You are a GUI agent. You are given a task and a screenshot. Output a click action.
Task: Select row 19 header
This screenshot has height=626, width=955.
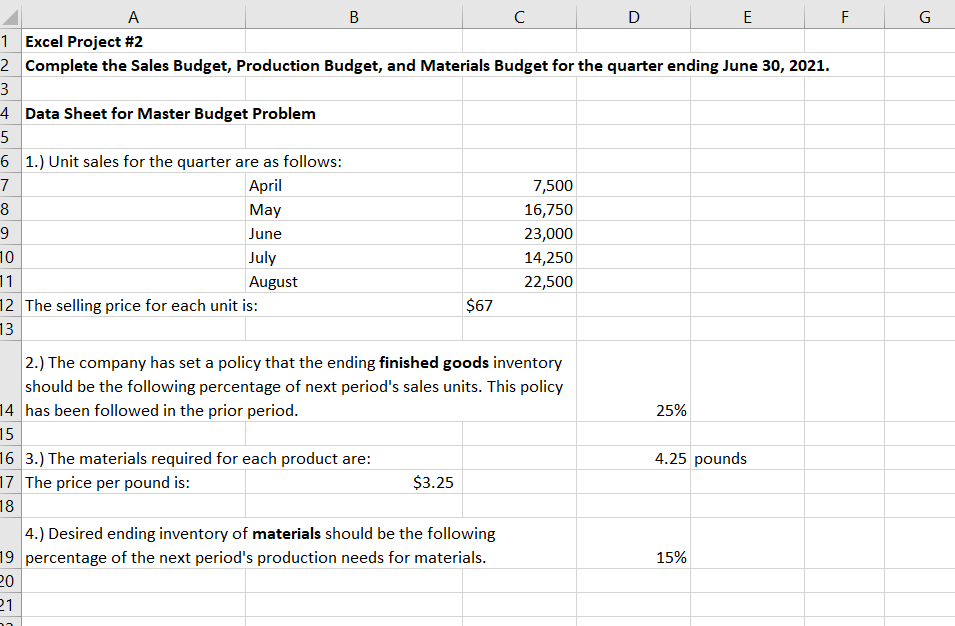tap(10, 543)
